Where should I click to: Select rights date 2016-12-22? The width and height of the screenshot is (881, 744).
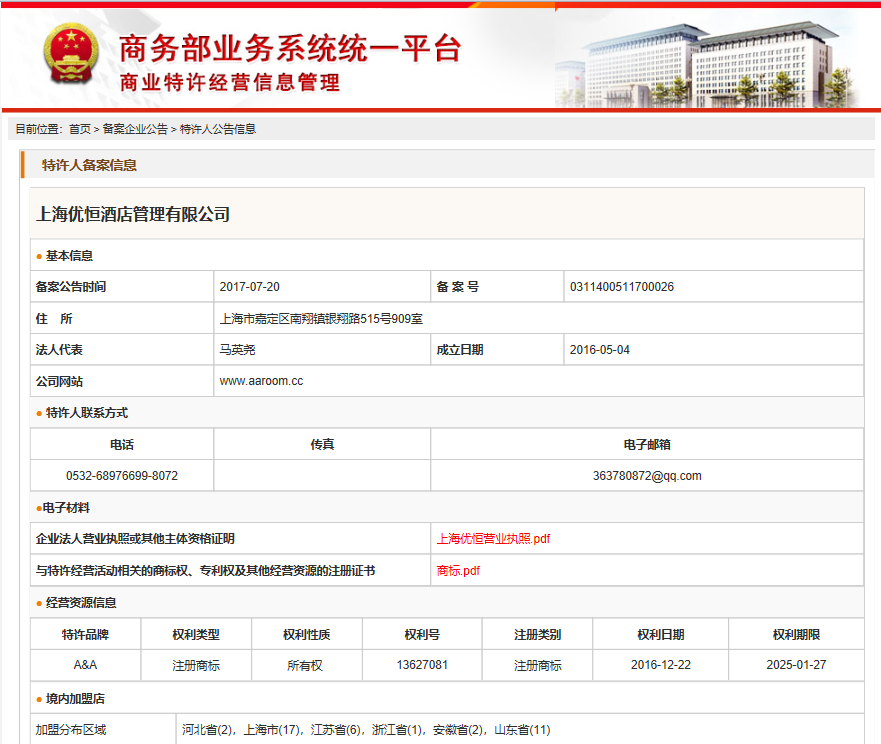point(661,665)
